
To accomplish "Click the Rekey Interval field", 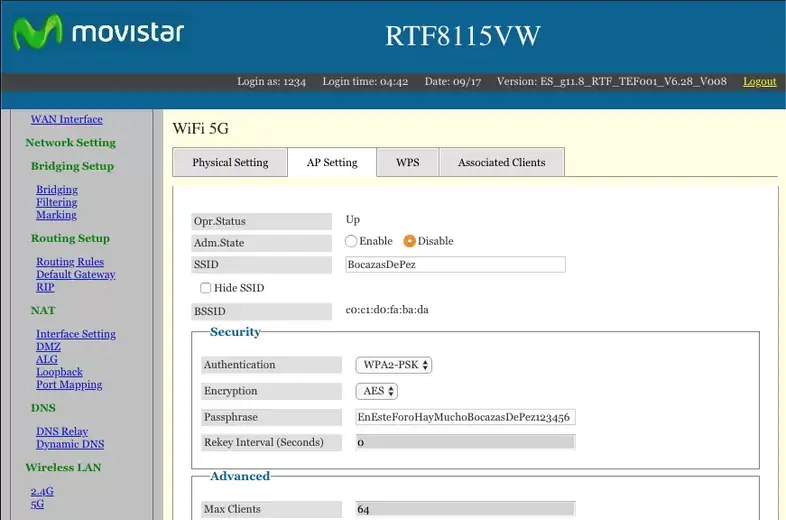I will (x=465, y=442).
